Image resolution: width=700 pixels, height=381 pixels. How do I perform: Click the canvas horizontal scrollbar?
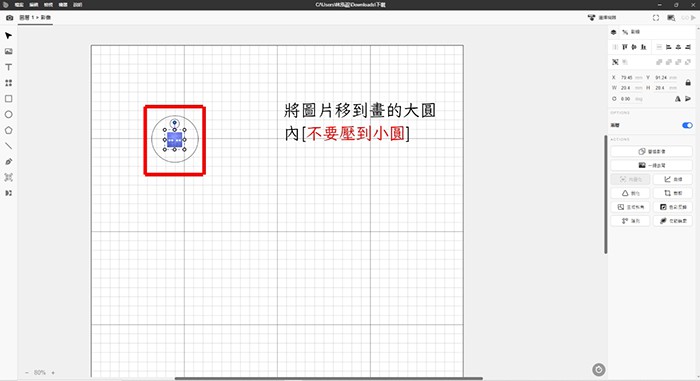point(329,378)
